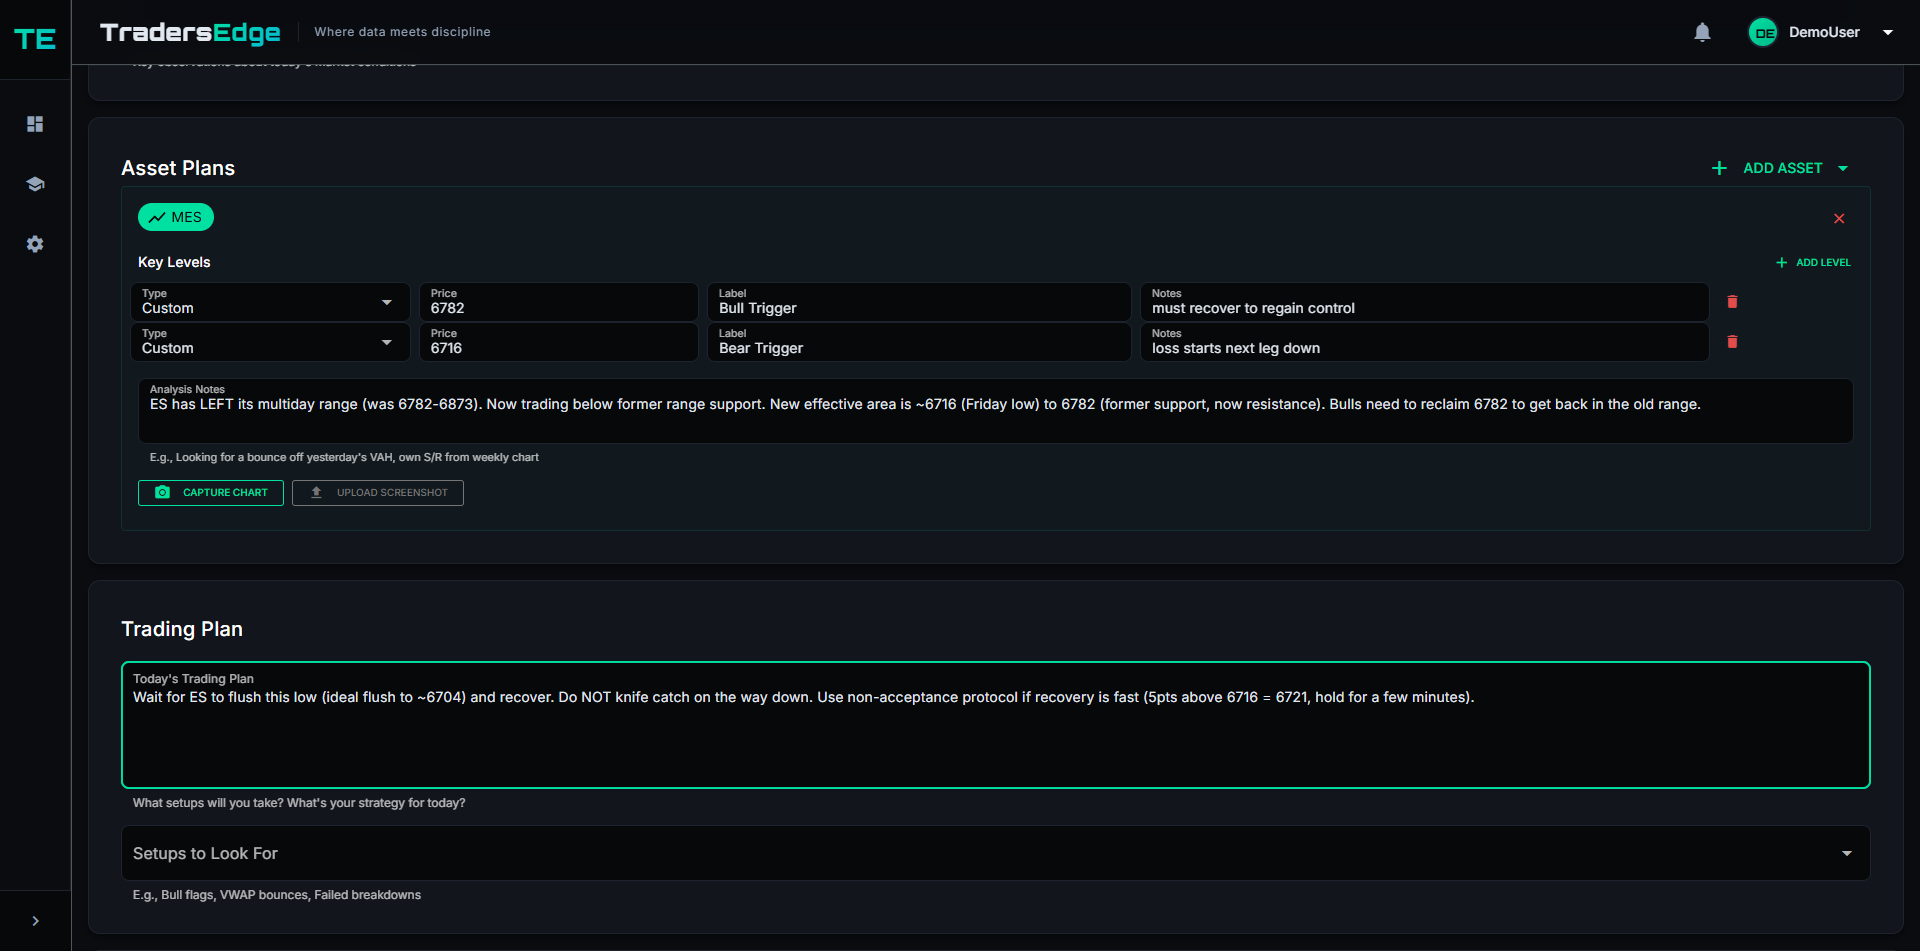Click the 'Bull flags, VWAP bounces' example text

pos(277,895)
